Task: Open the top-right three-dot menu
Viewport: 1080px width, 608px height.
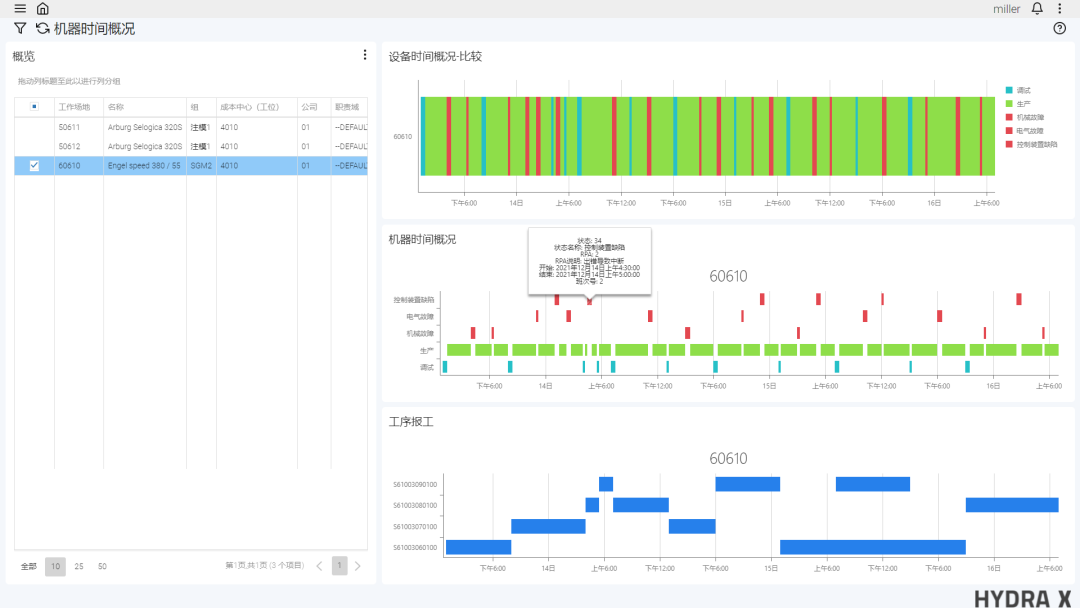Action: tap(1060, 9)
